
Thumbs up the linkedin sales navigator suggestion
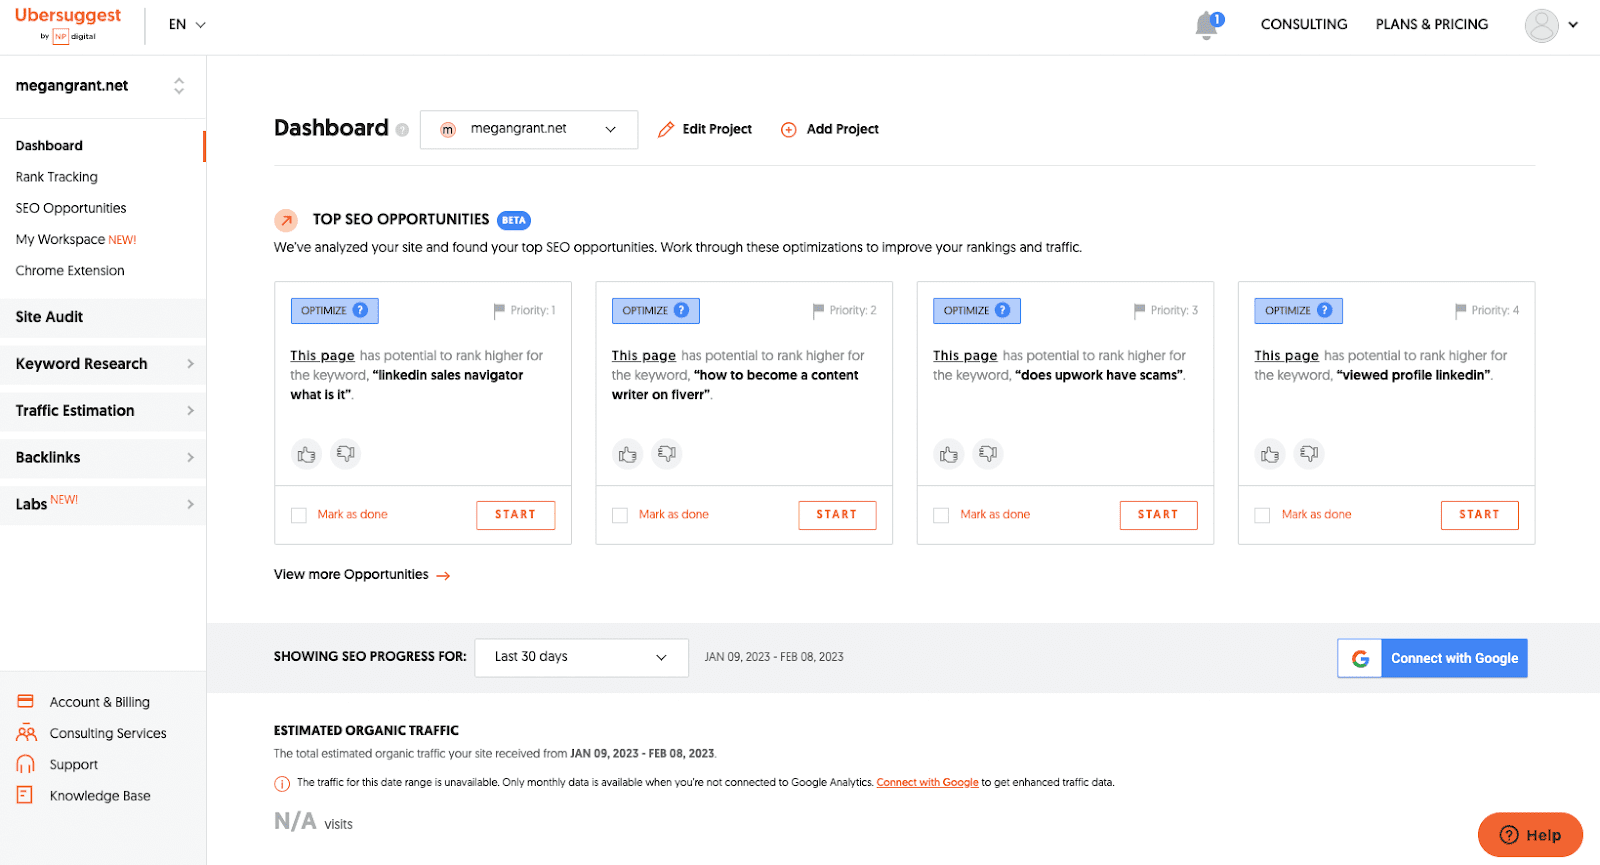tap(306, 453)
